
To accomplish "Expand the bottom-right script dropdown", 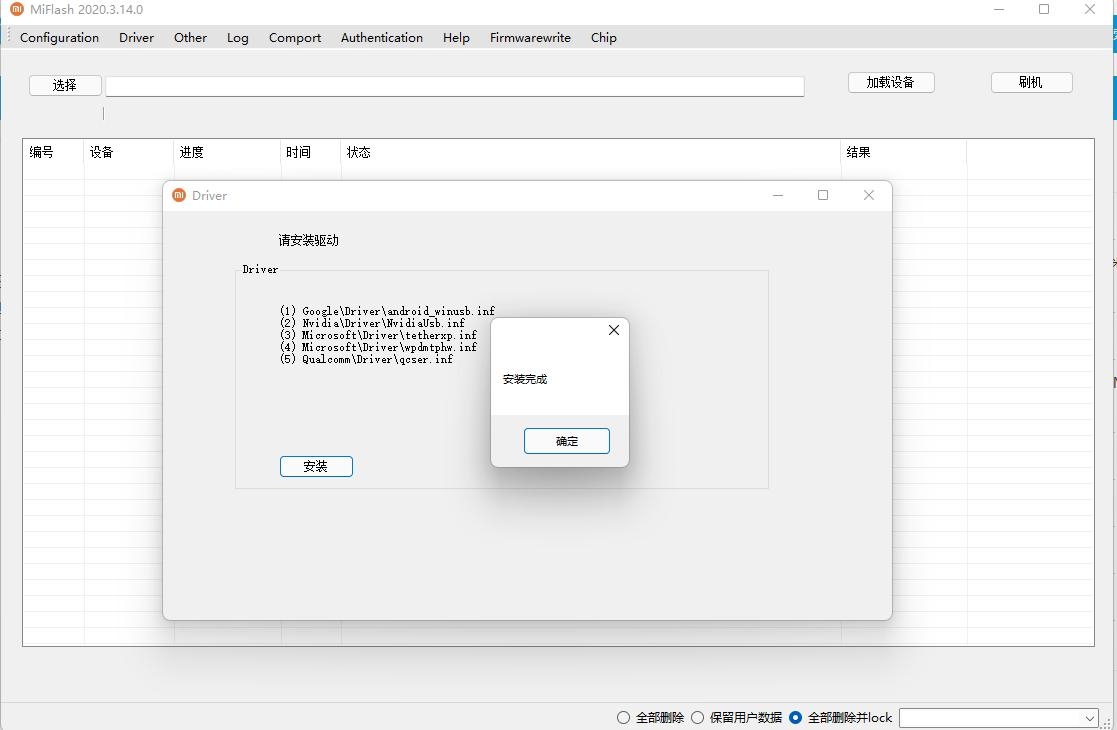I will coord(1089,718).
